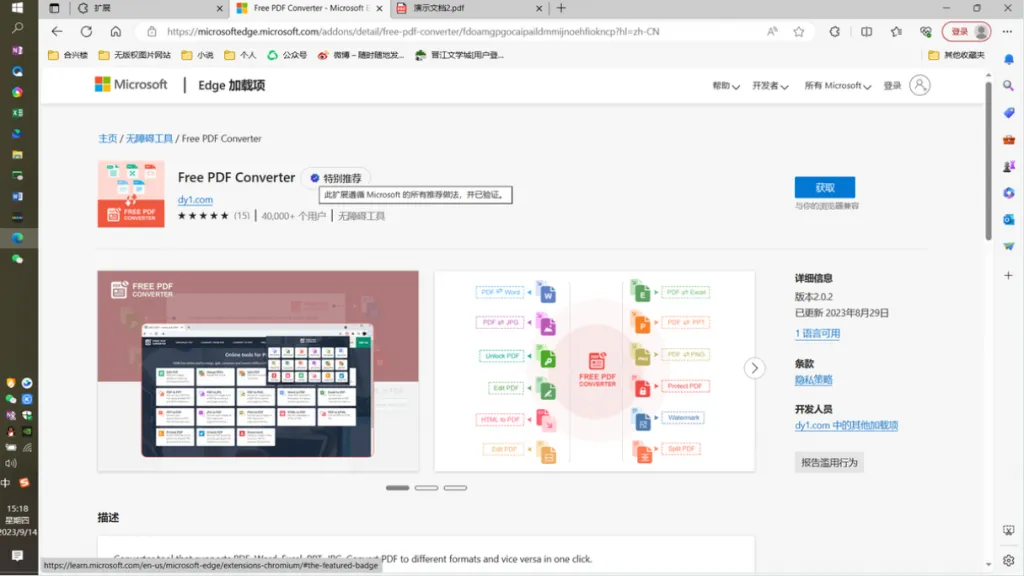1024x576 pixels.
Task: Click the Free PDF Converter extension icon
Action: tap(131, 194)
